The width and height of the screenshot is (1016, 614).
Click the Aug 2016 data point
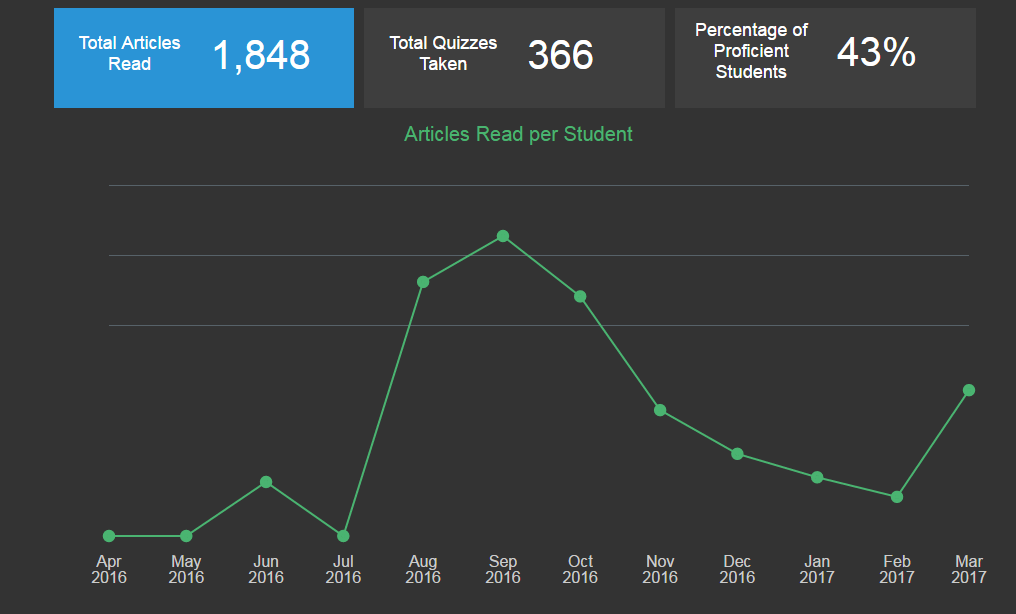point(423,282)
